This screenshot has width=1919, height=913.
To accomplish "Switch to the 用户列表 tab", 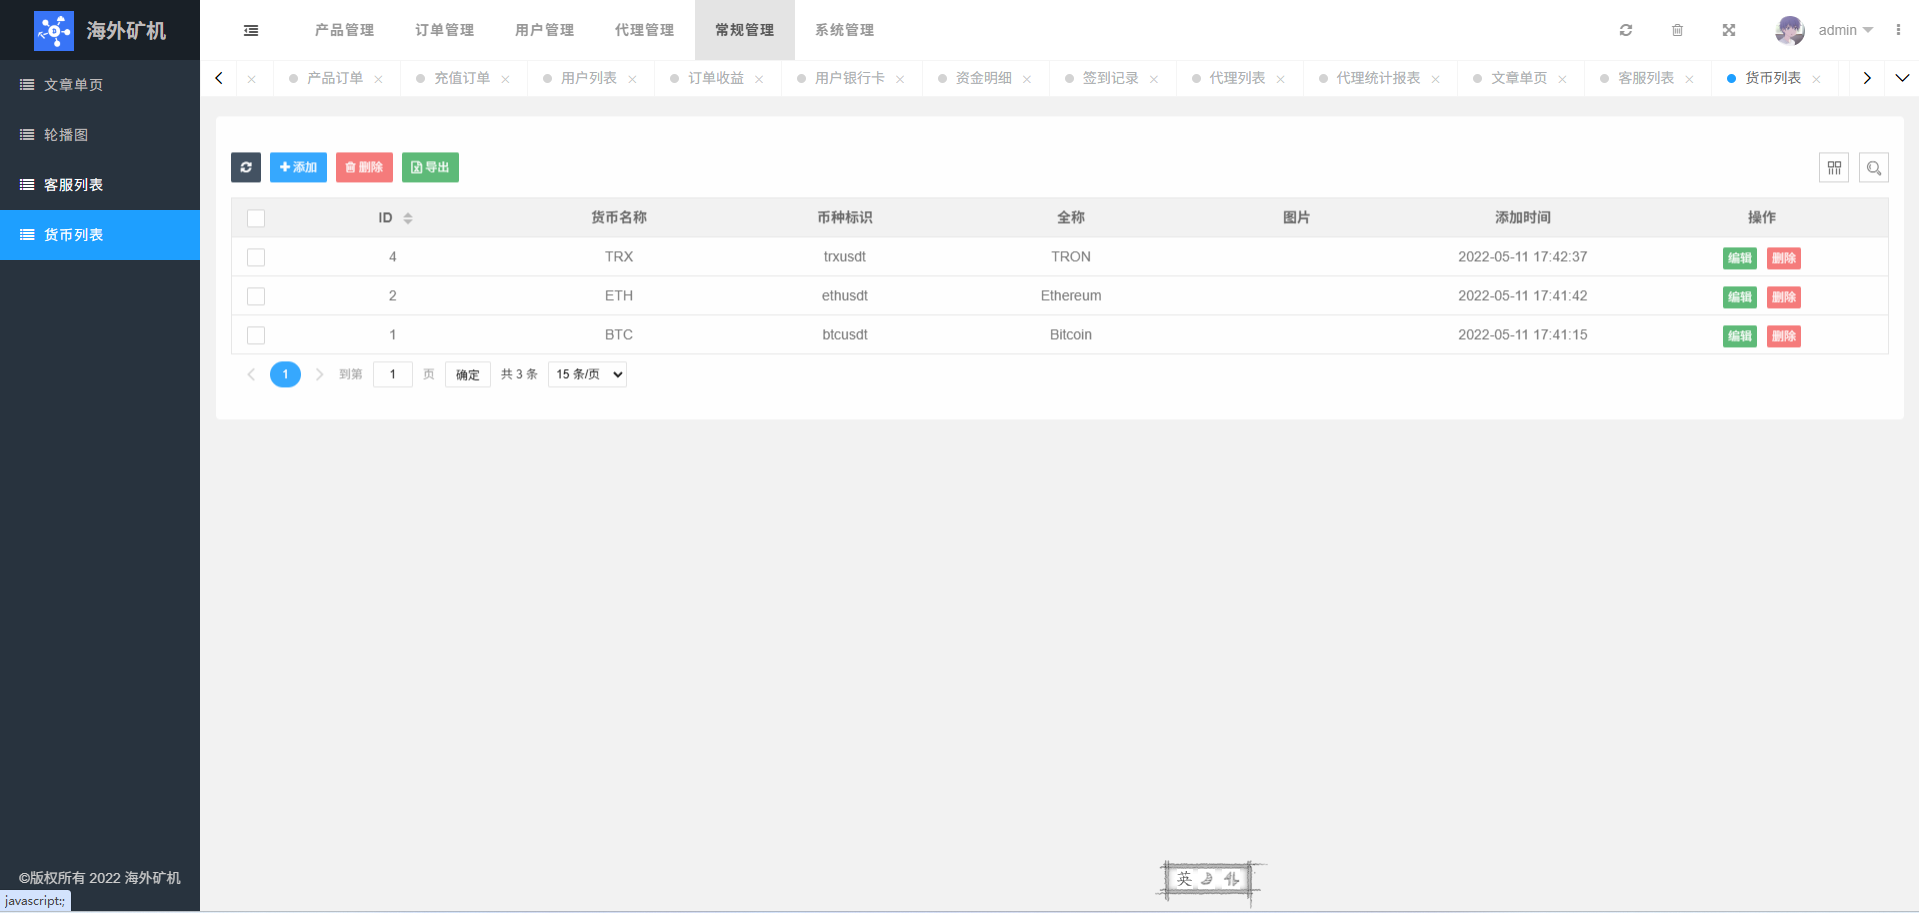I will [588, 78].
